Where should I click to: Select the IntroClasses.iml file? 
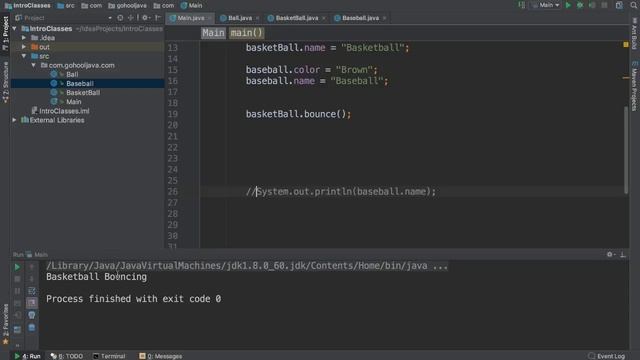pos(64,111)
